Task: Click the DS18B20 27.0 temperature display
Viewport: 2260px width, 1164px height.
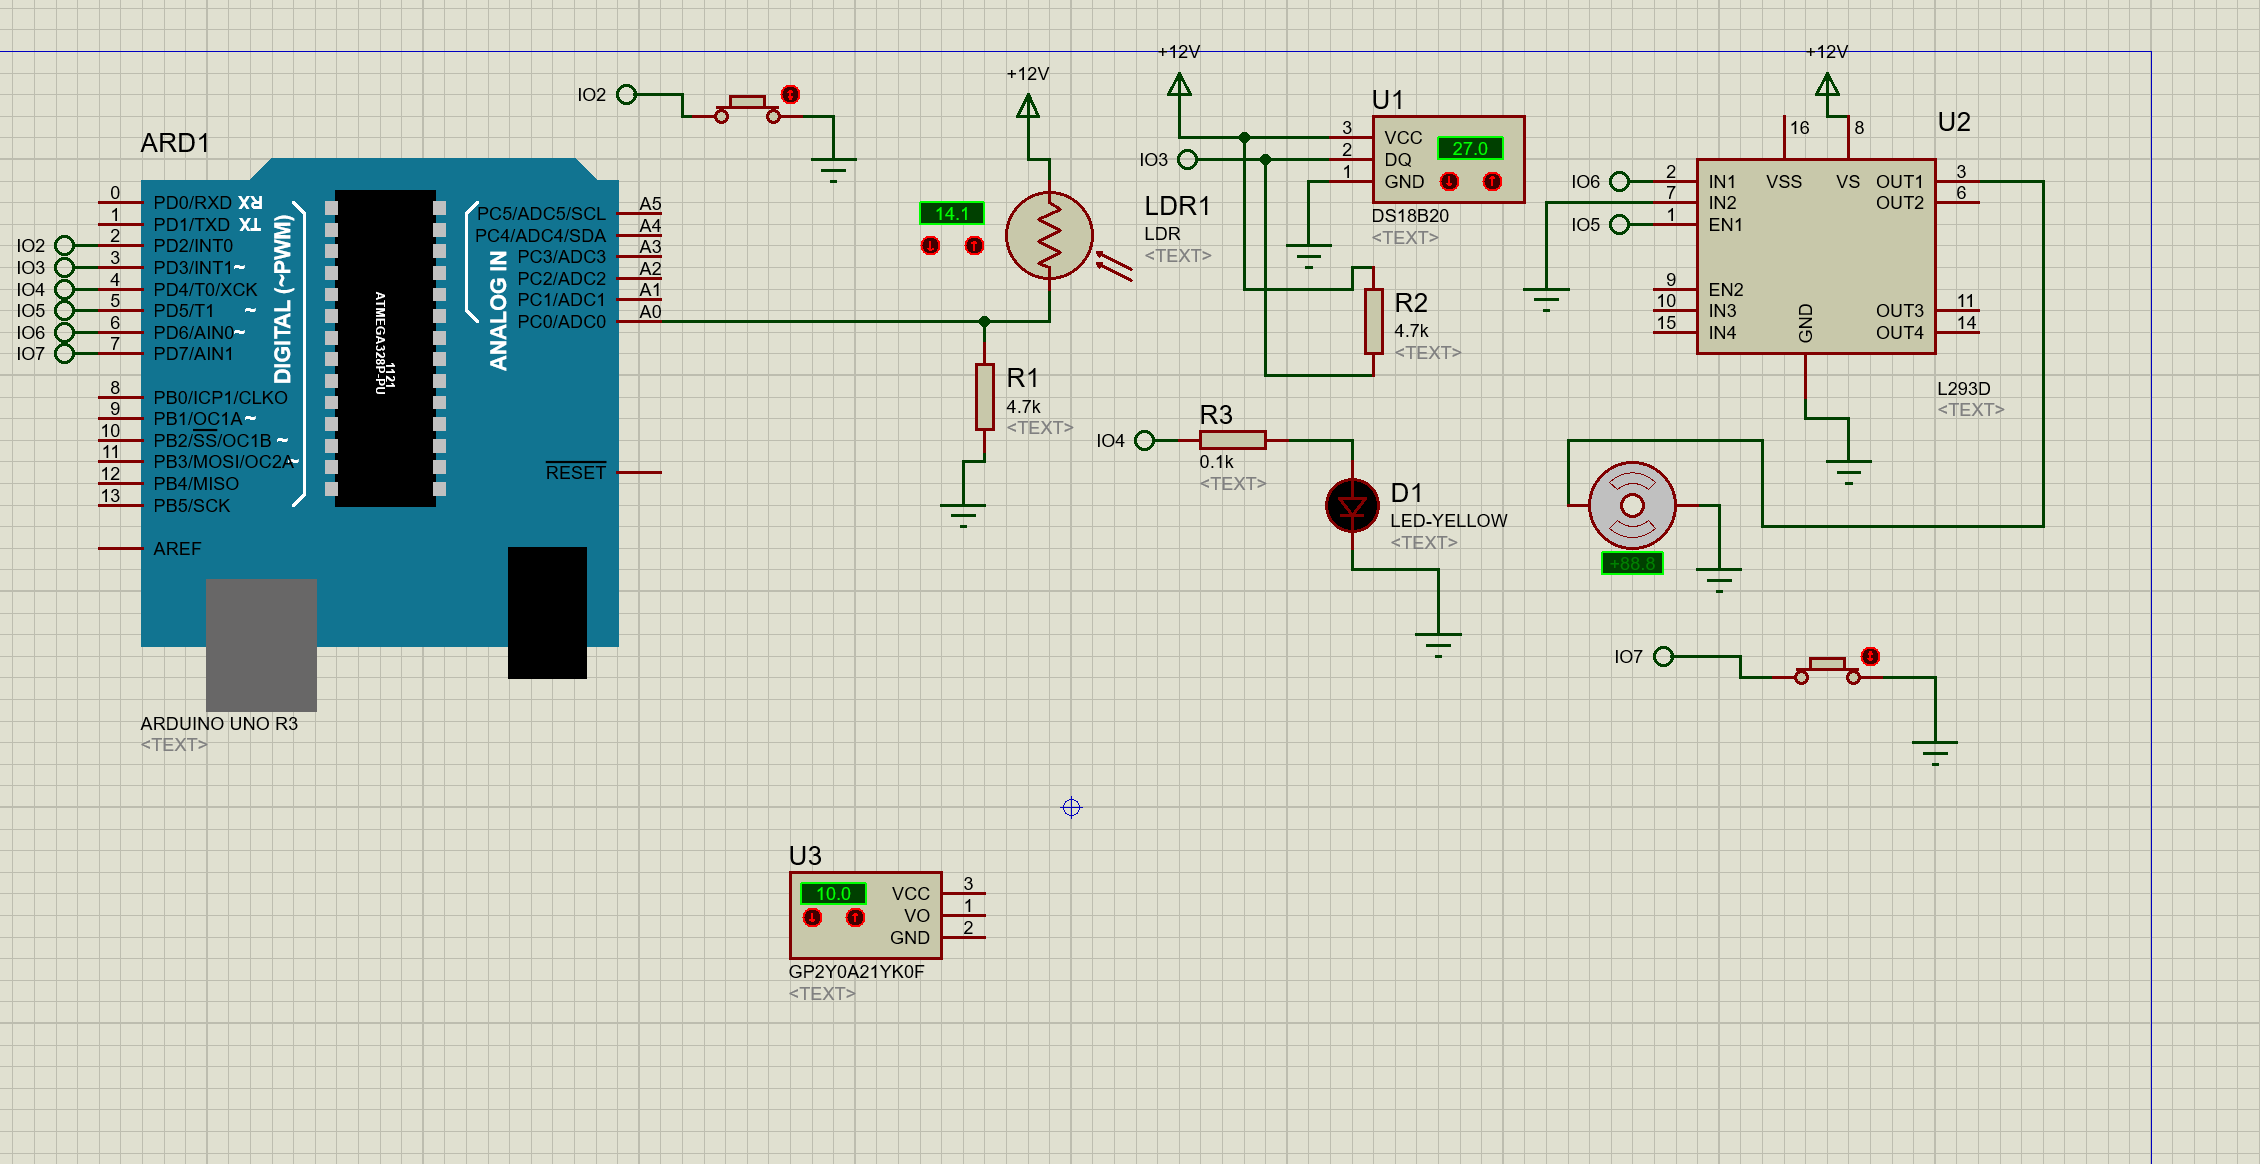Action: tap(1470, 149)
